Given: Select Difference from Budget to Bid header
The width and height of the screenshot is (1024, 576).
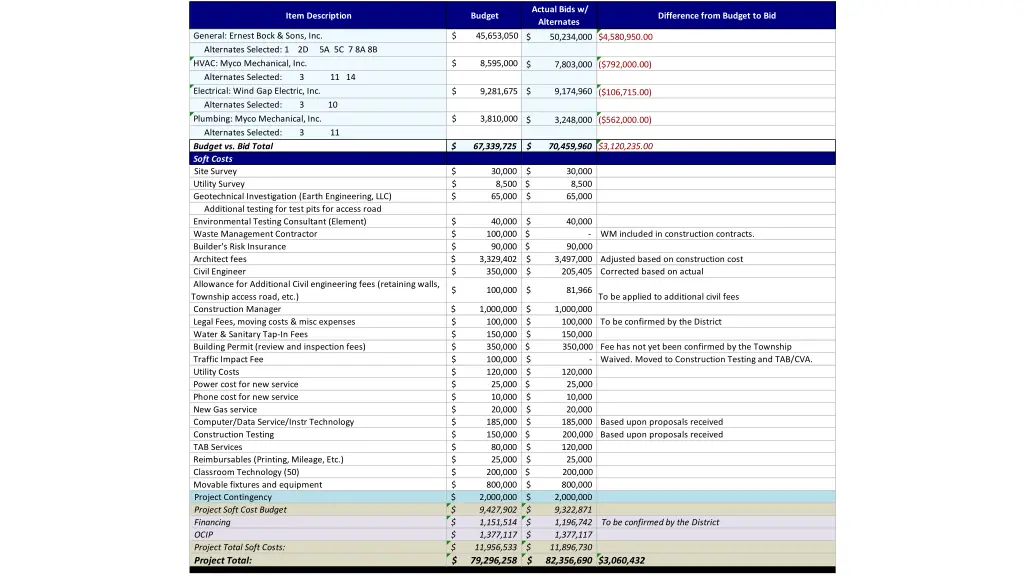Looking at the screenshot, I should (716, 16).
